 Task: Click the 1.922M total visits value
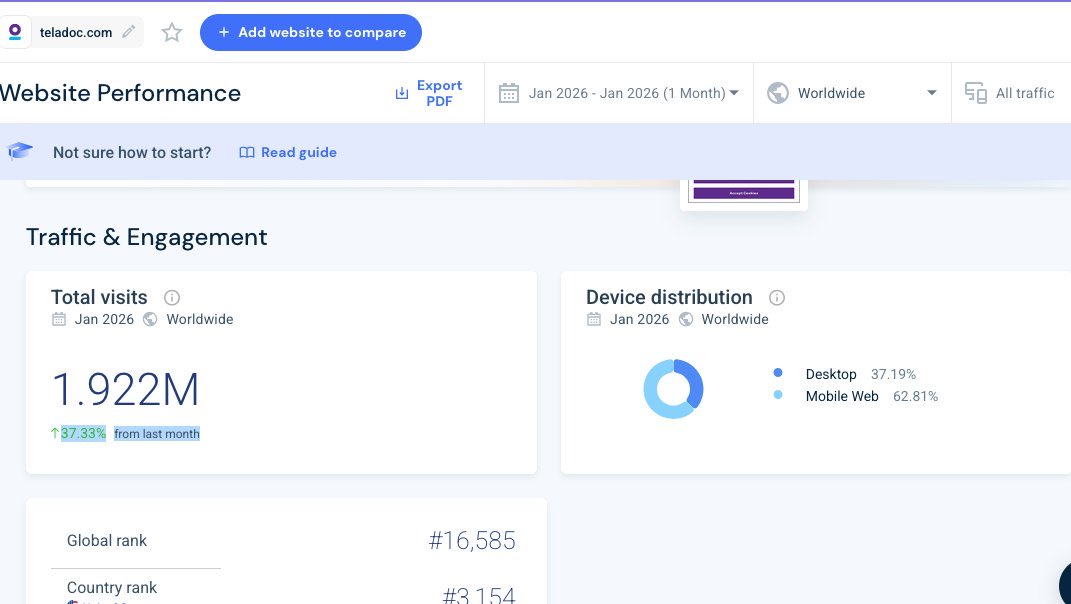tap(126, 390)
